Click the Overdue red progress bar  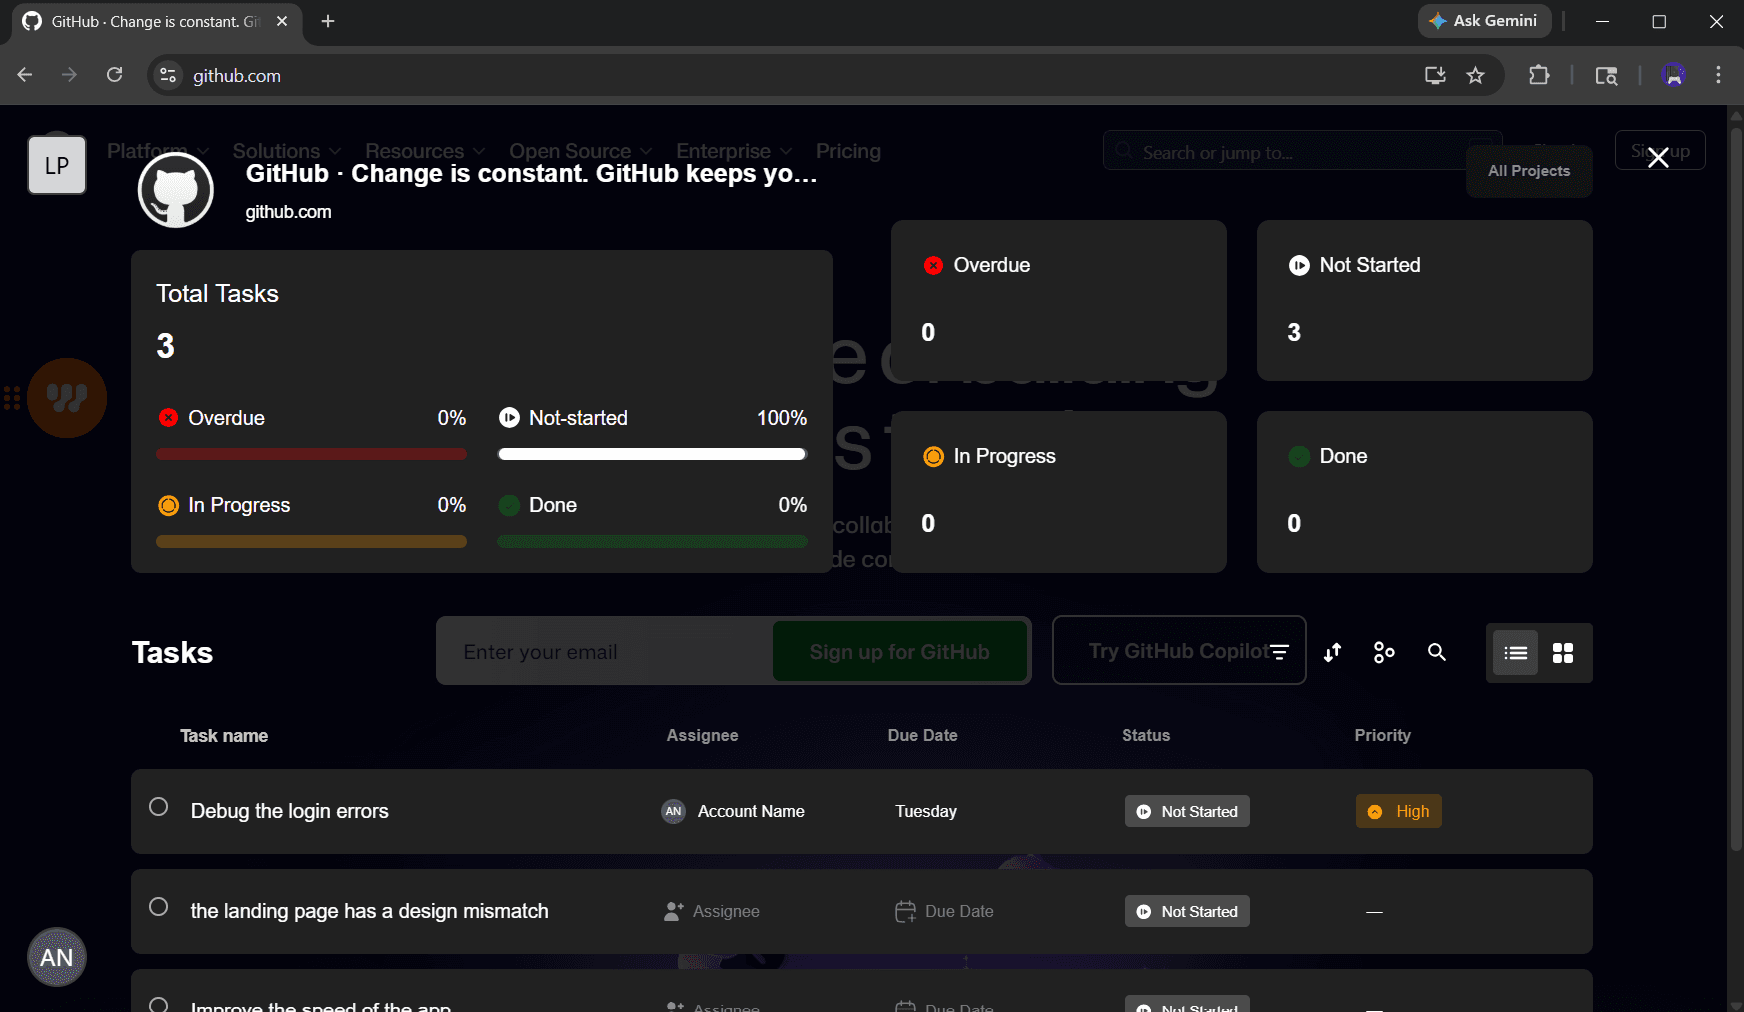click(311, 454)
